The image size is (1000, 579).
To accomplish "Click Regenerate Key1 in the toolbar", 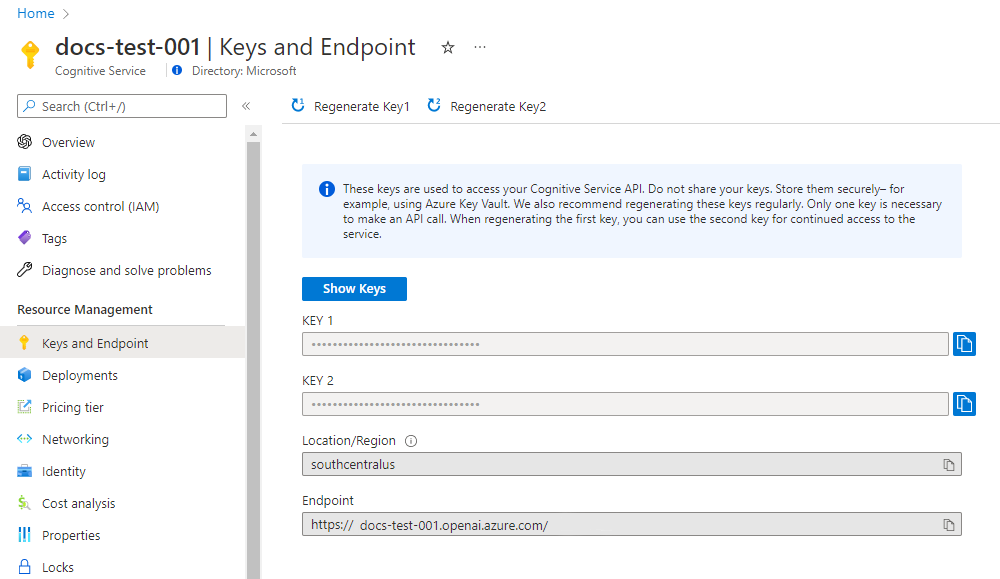I will [349, 105].
